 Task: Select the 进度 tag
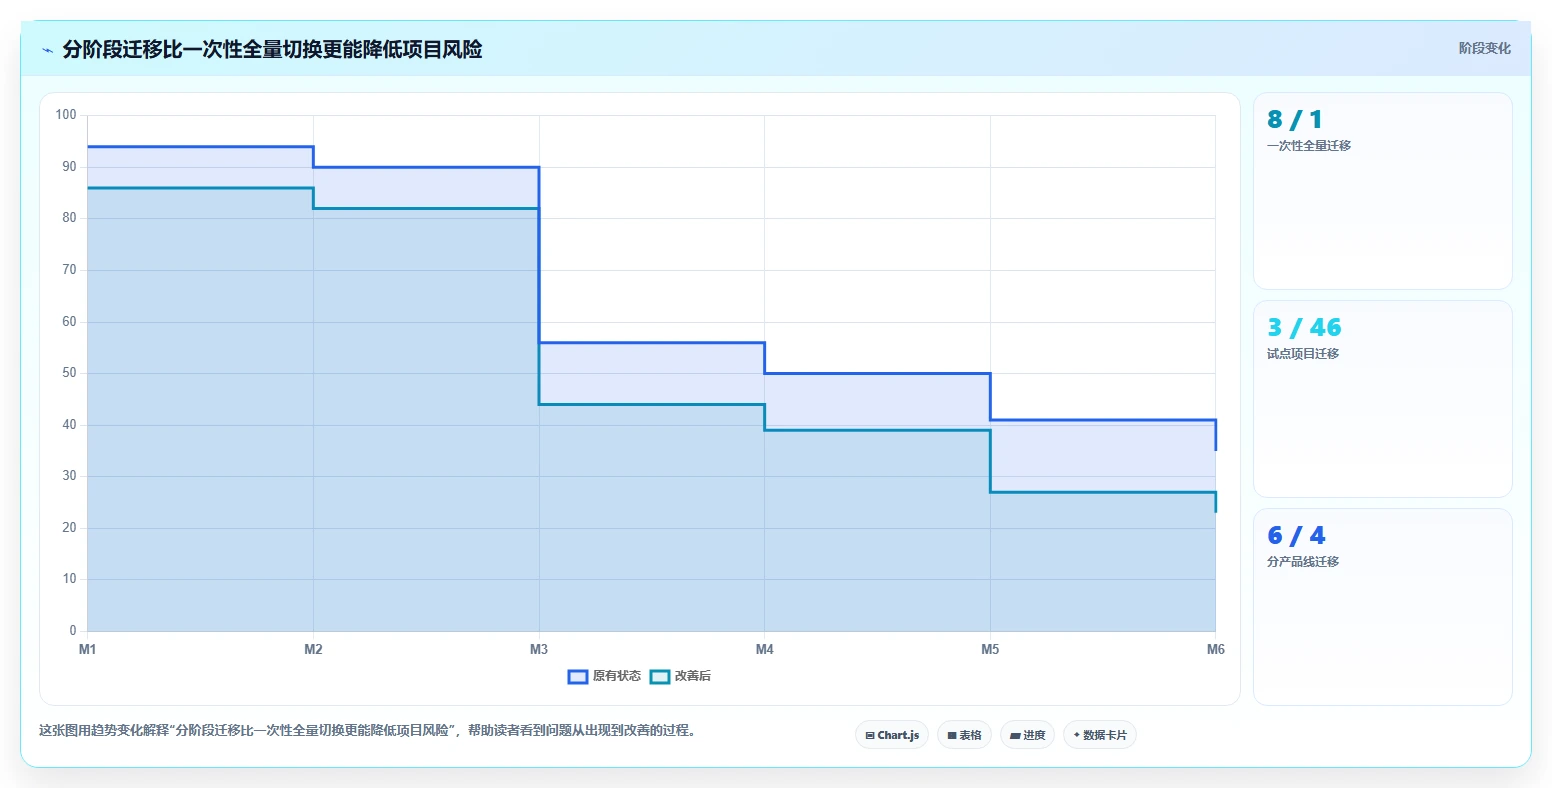(1028, 735)
